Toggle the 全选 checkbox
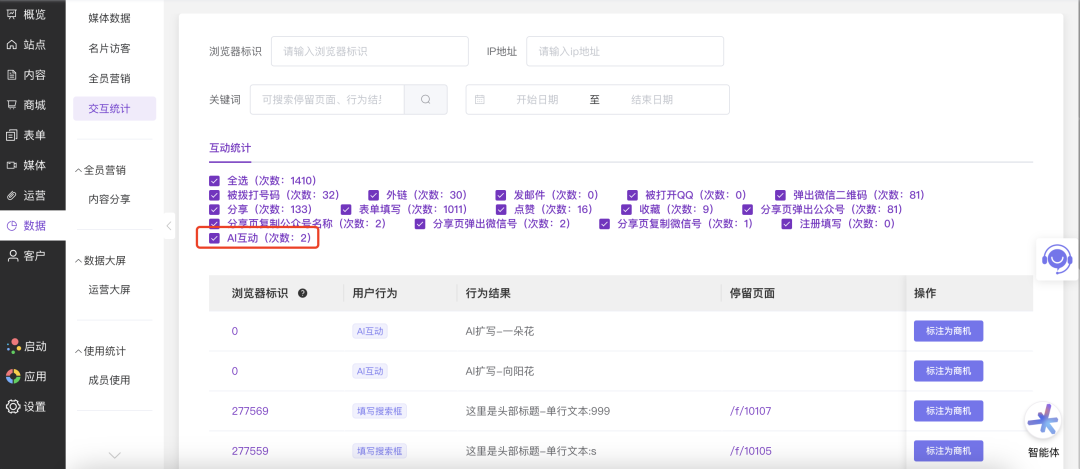The image size is (1080, 469). [x=214, y=181]
